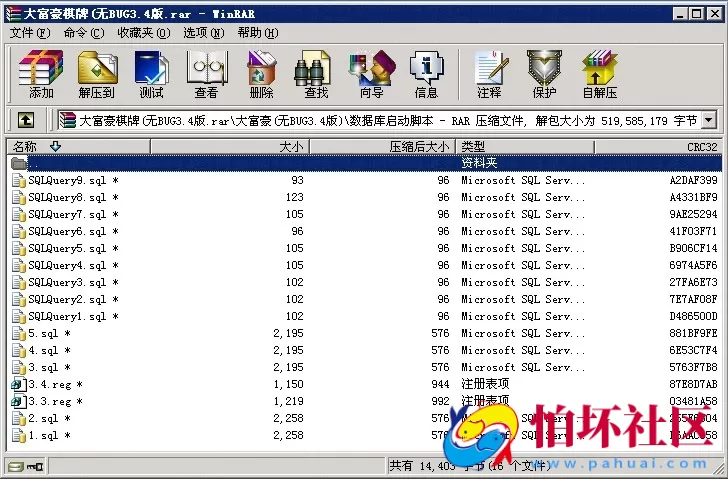Go up one folder level arrow button
Viewport: 728px width, 479px height.
(x=26, y=121)
